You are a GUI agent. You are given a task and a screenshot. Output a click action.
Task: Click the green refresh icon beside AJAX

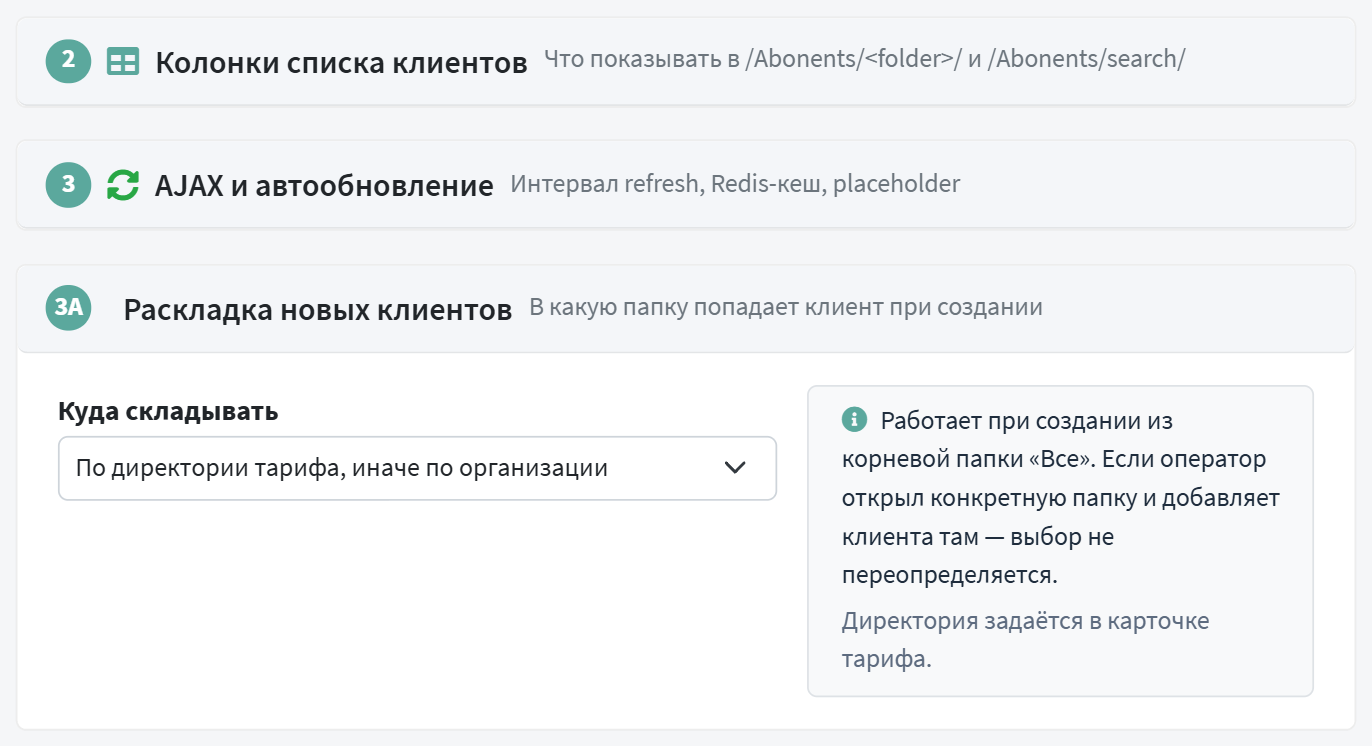[123, 185]
